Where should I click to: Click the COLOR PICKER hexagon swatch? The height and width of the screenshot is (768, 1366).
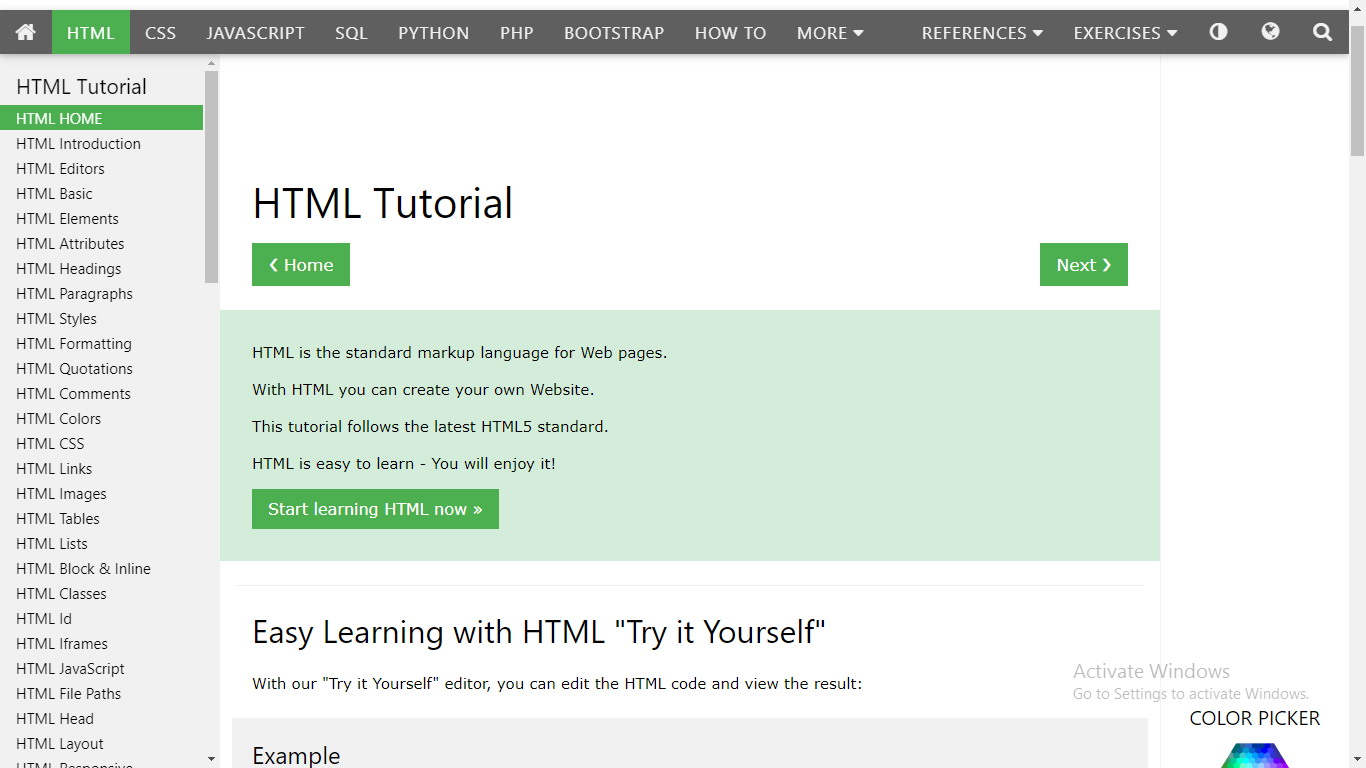point(1255,755)
